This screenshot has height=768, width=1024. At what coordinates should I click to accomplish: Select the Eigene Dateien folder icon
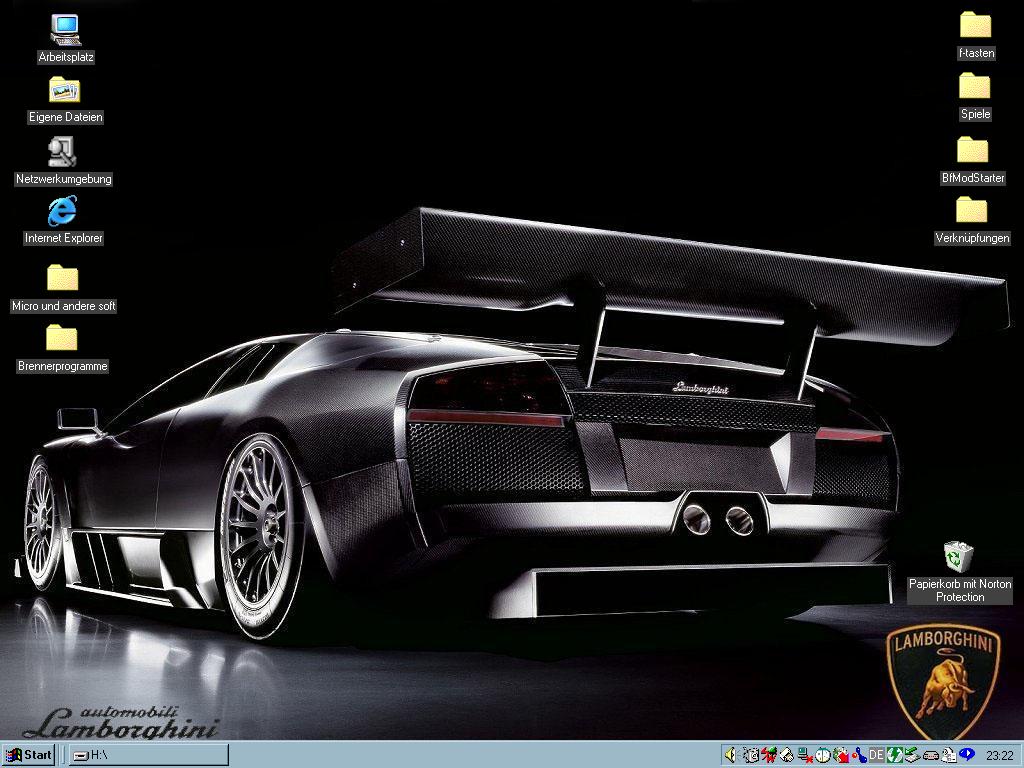[65, 90]
